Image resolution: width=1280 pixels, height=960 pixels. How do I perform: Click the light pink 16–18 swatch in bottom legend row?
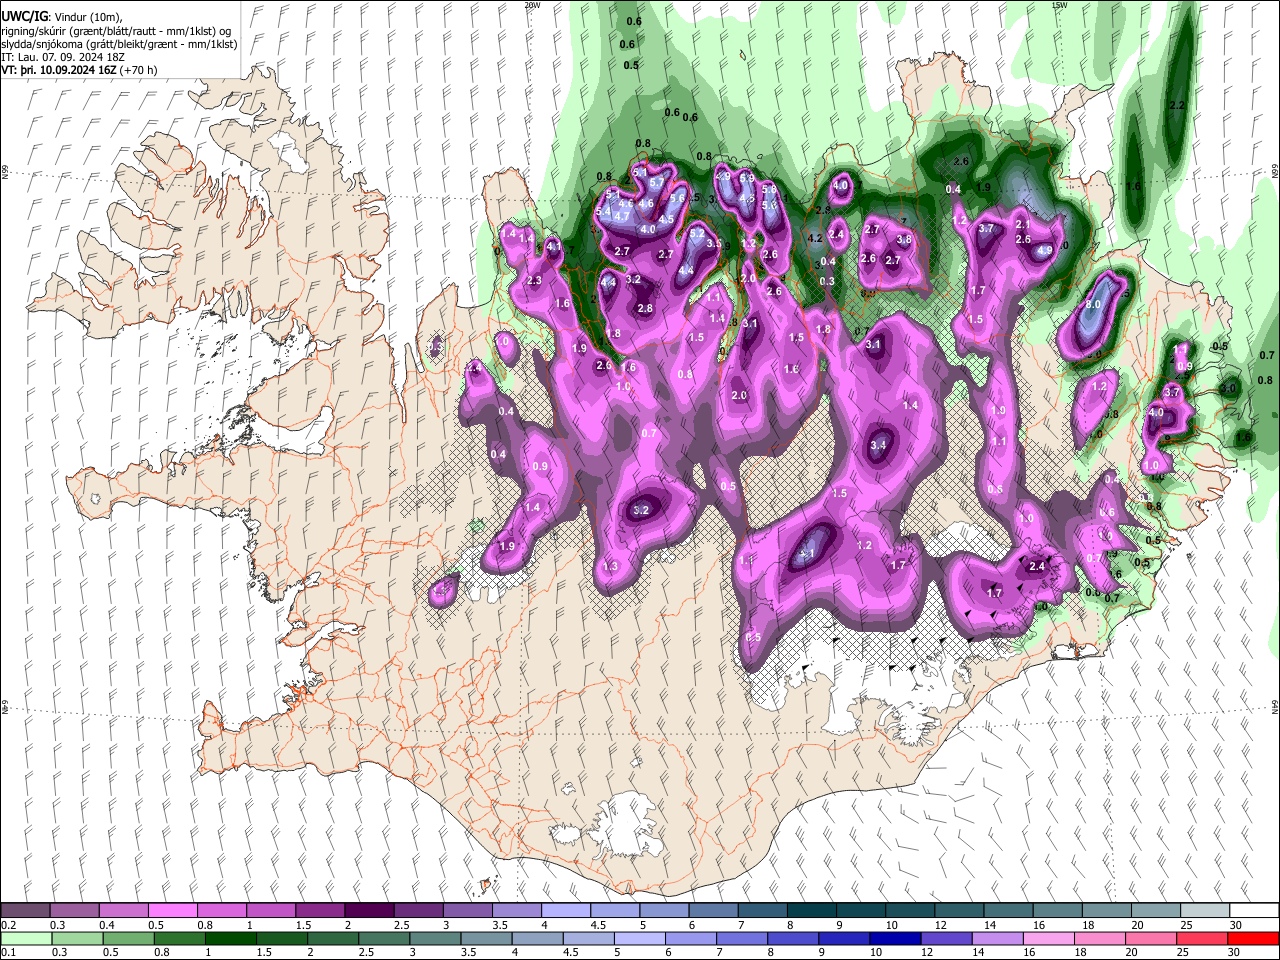[x=1049, y=939]
